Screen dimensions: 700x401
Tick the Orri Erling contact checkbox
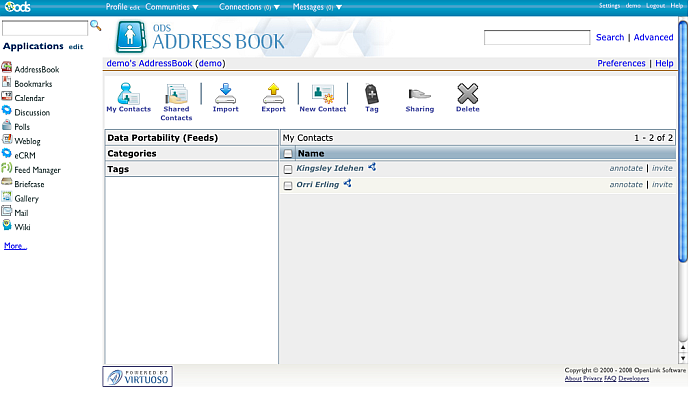point(288,186)
